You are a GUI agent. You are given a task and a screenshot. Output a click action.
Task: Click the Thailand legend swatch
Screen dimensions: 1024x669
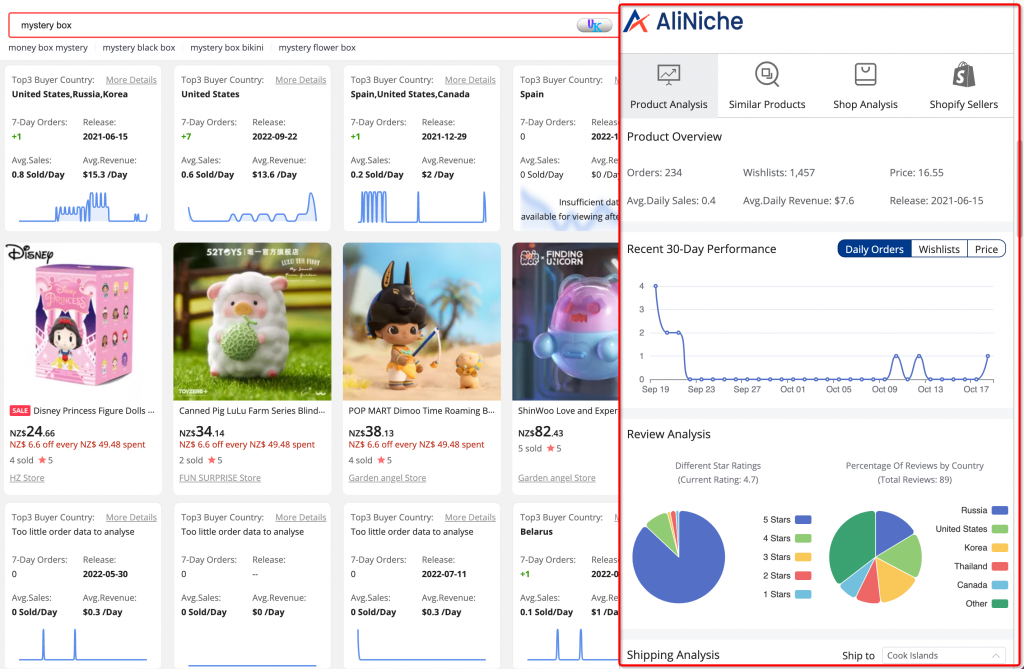pyautogui.click(x=1000, y=566)
